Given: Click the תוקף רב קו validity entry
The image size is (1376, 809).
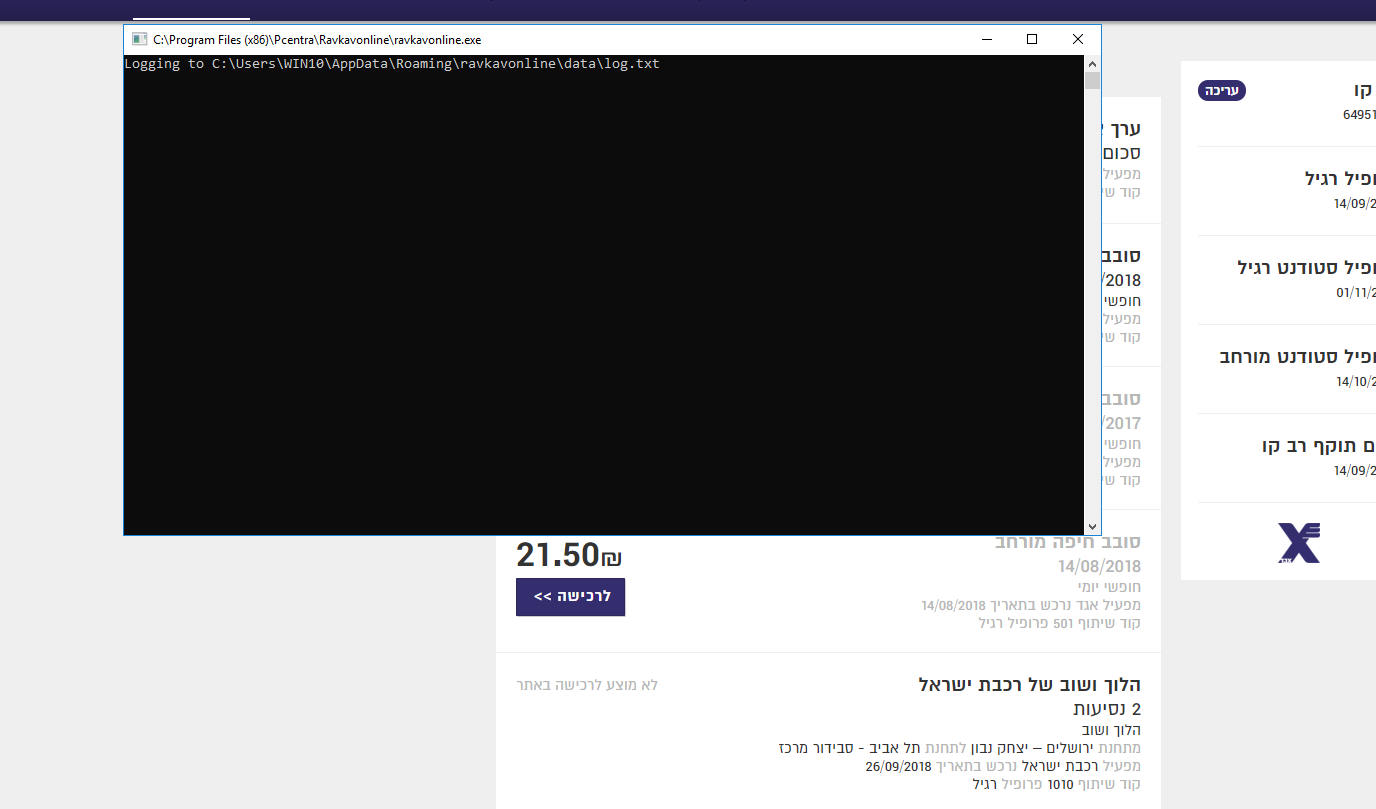Looking at the screenshot, I should [x=1319, y=446].
